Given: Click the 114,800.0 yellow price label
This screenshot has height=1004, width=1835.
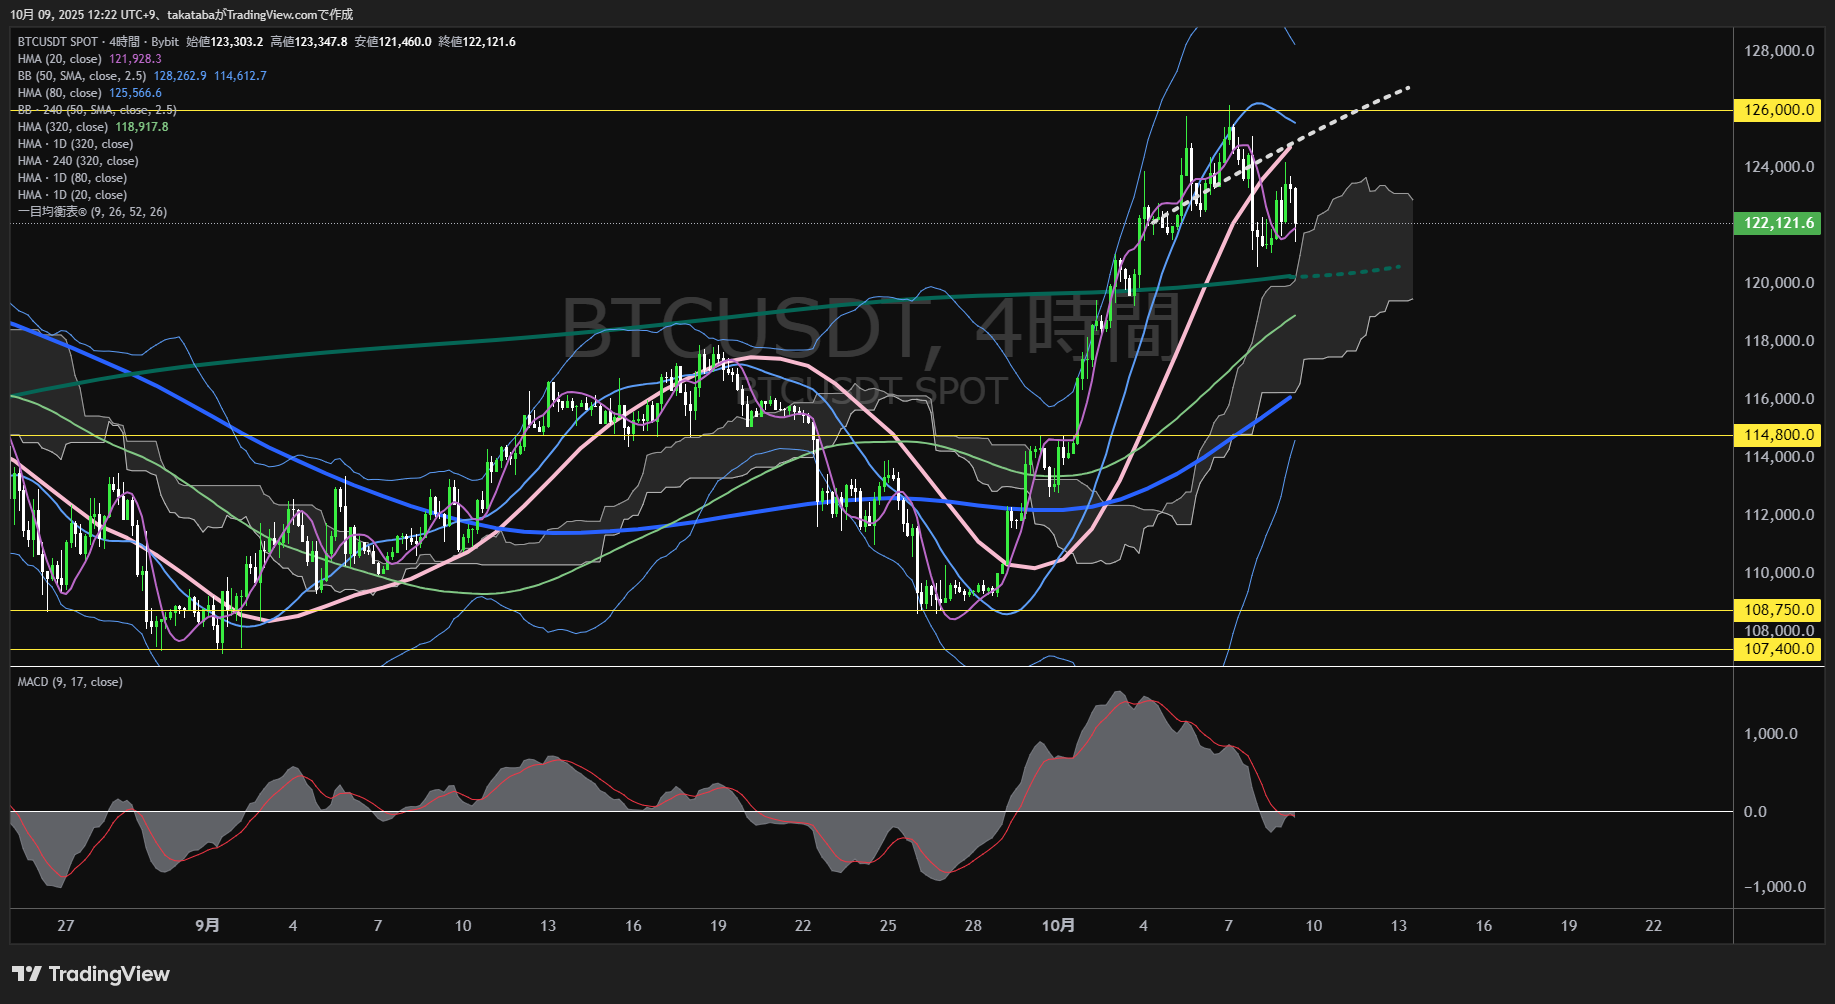Looking at the screenshot, I should [x=1778, y=435].
